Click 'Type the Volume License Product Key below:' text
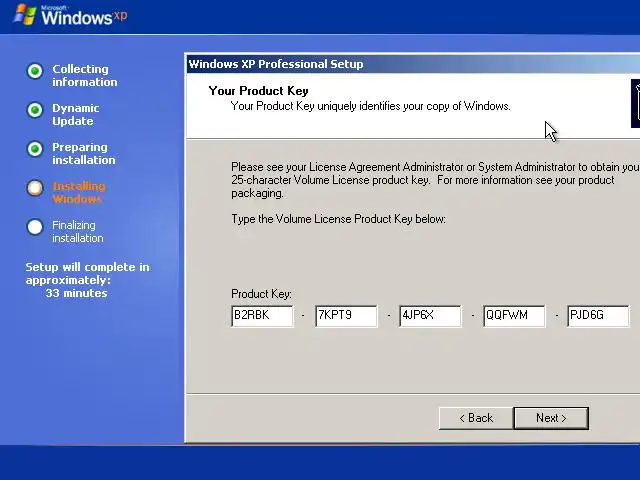This screenshot has height=480, width=640. point(338,219)
